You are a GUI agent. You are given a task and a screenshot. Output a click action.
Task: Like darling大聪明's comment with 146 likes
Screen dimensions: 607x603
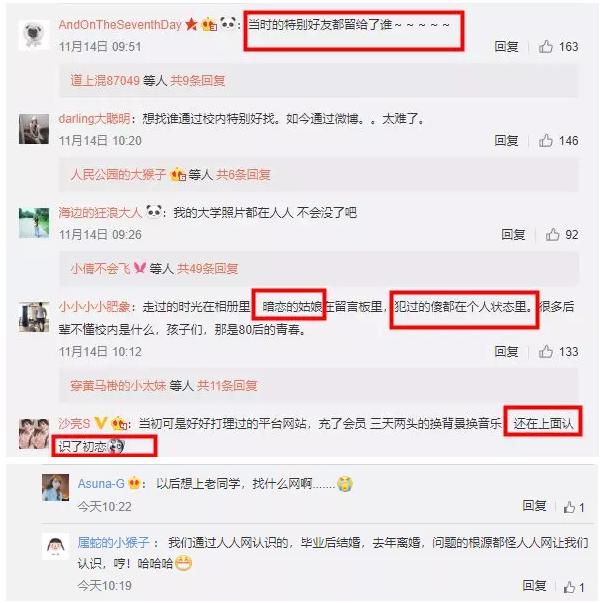(x=546, y=140)
